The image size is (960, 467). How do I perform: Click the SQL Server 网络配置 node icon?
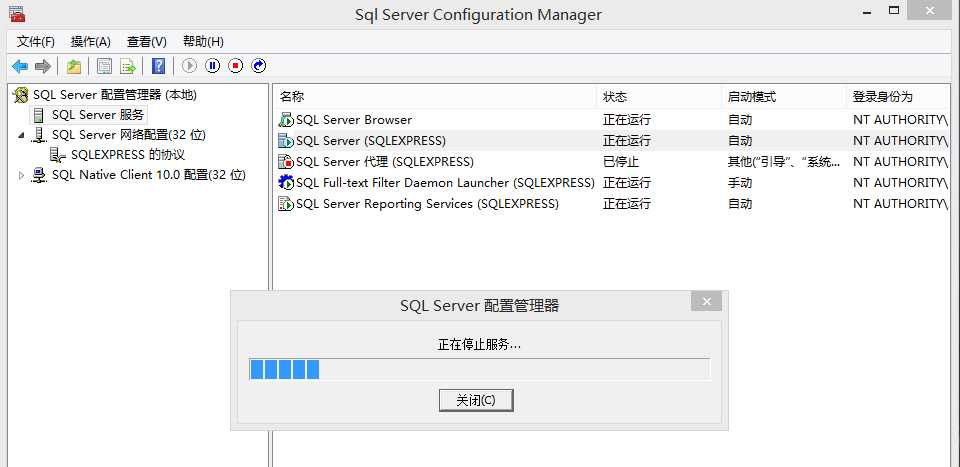click(x=39, y=135)
